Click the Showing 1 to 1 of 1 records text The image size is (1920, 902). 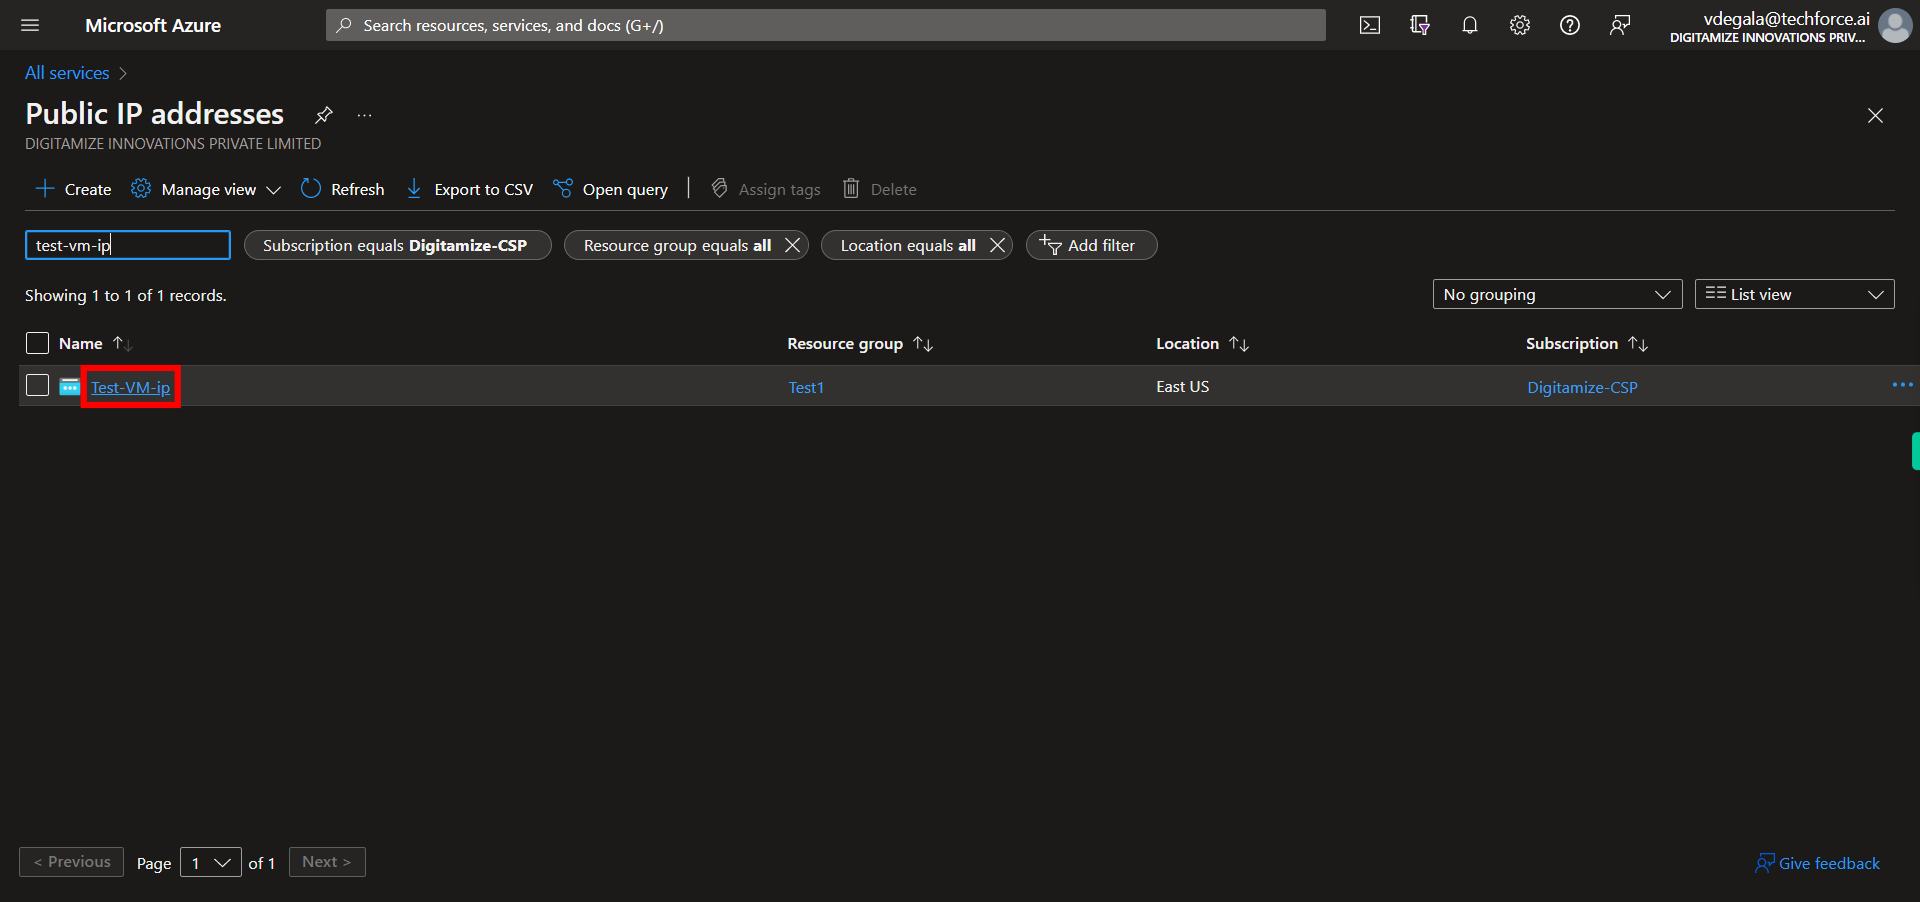pyautogui.click(x=126, y=295)
